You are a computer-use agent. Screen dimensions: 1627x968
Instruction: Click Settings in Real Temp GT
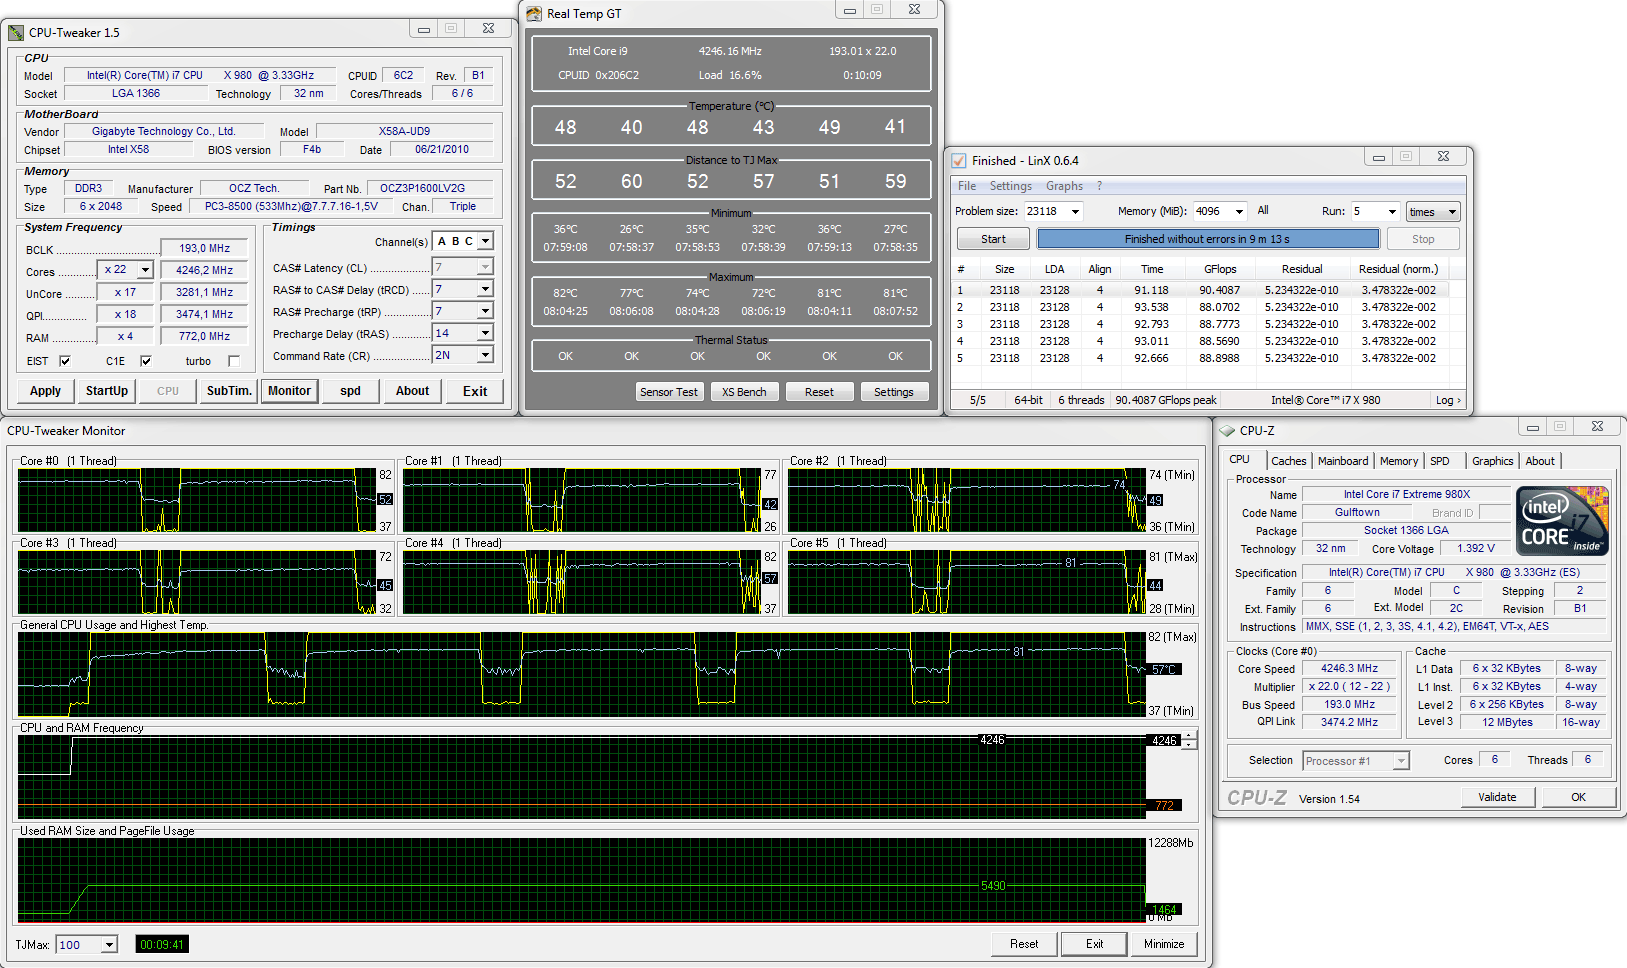pyautogui.click(x=894, y=392)
